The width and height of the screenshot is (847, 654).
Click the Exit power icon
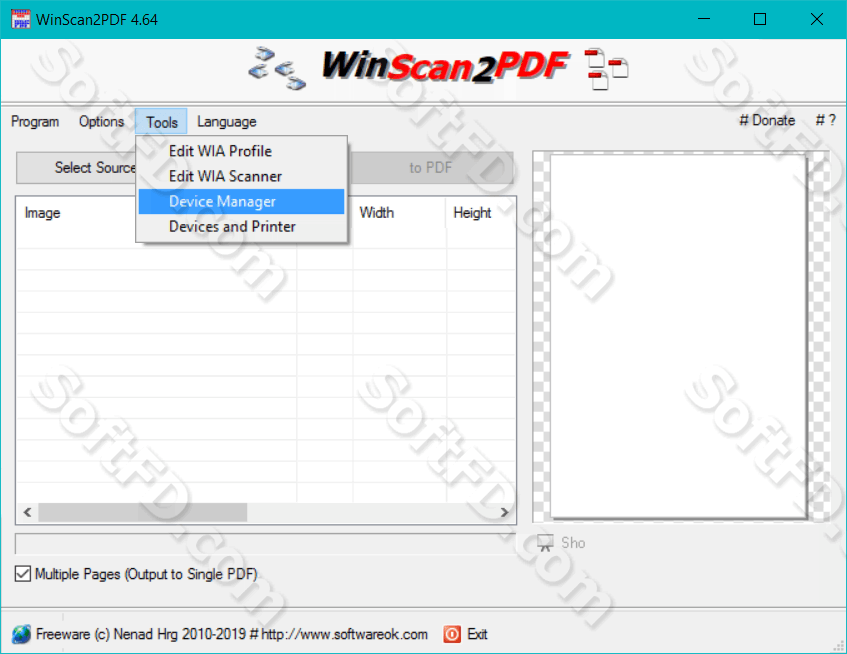[x=452, y=634]
